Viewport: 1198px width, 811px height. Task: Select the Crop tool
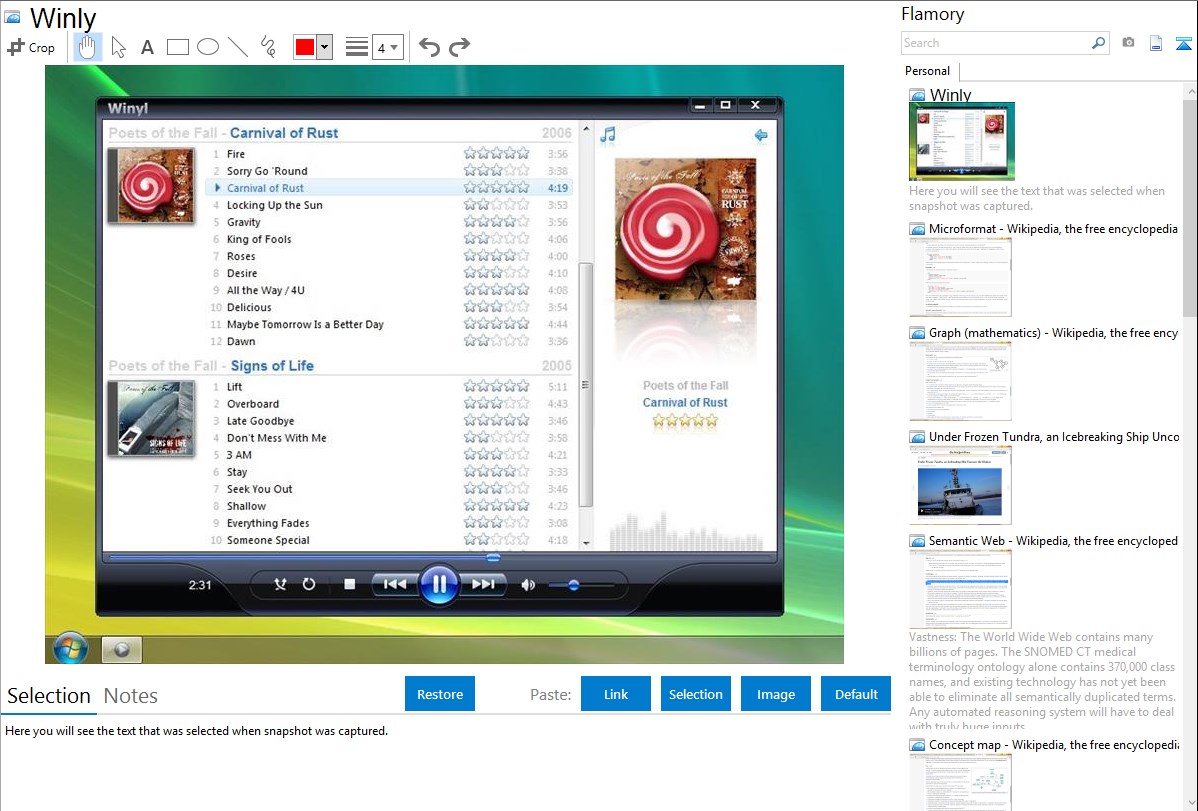[x=31, y=47]
